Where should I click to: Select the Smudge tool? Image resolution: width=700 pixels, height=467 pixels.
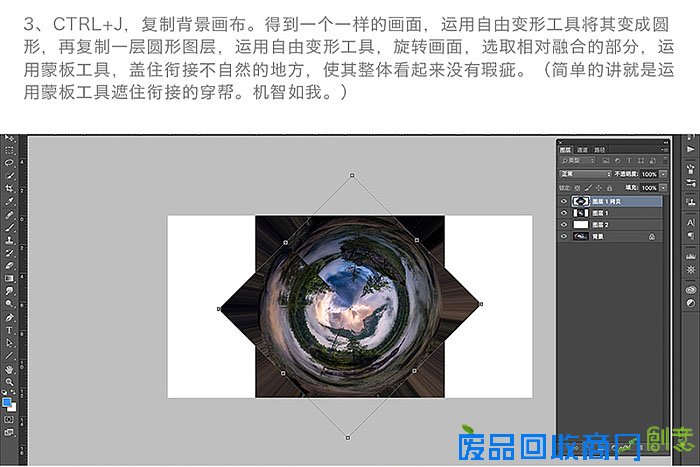(x=9, y=291)
